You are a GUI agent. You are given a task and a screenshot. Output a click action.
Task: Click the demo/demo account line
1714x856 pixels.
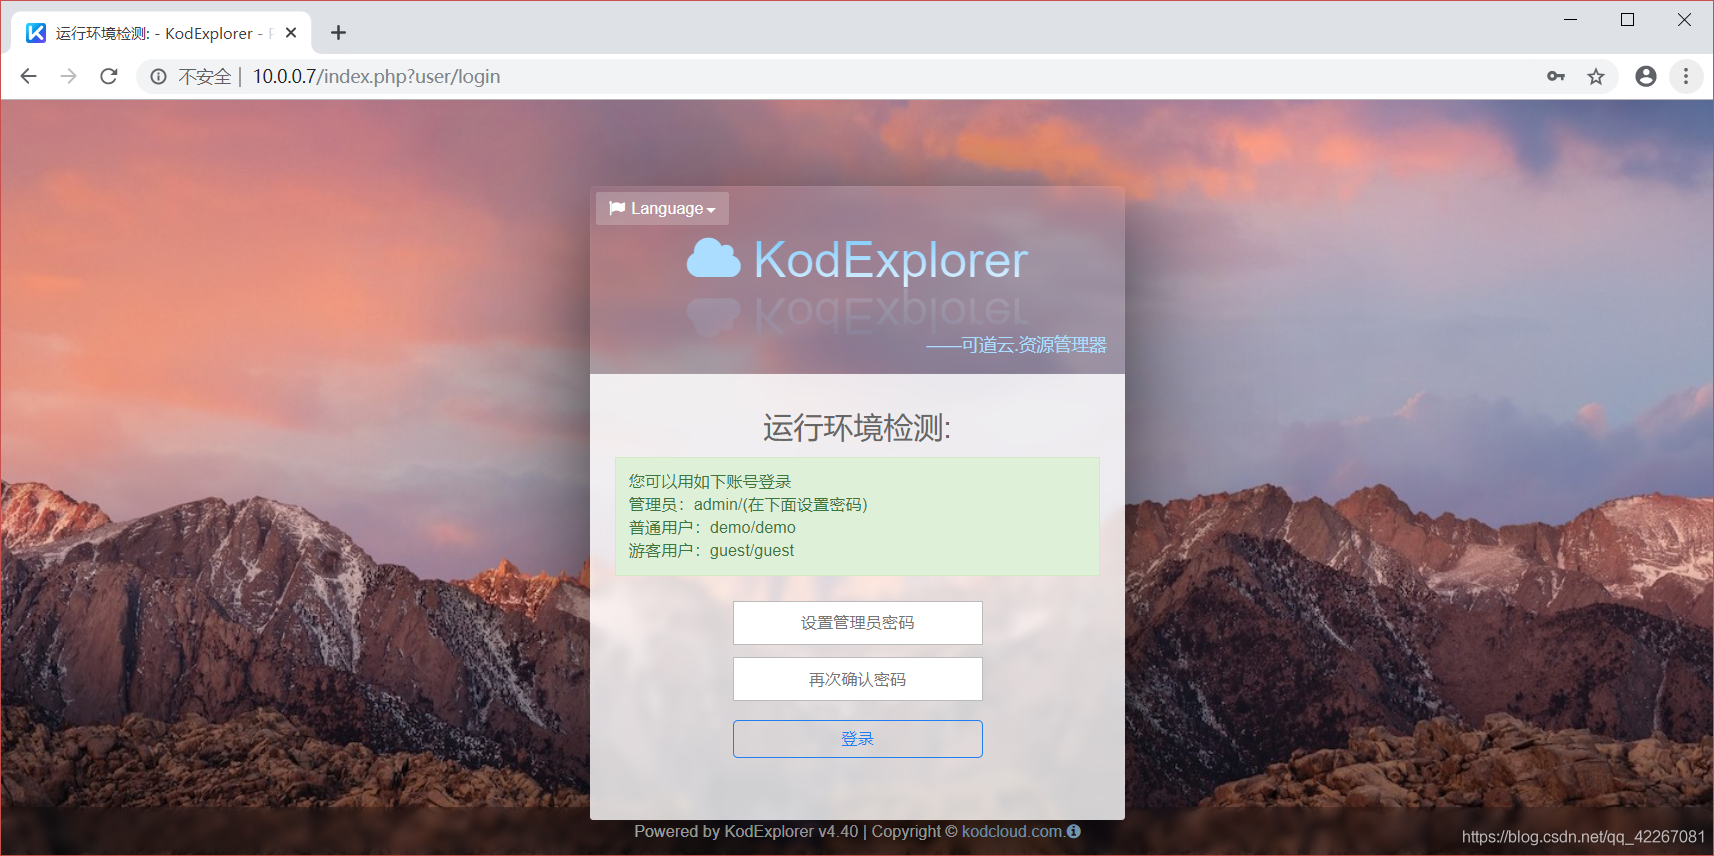pyautogui.click(x=712, y=528)
